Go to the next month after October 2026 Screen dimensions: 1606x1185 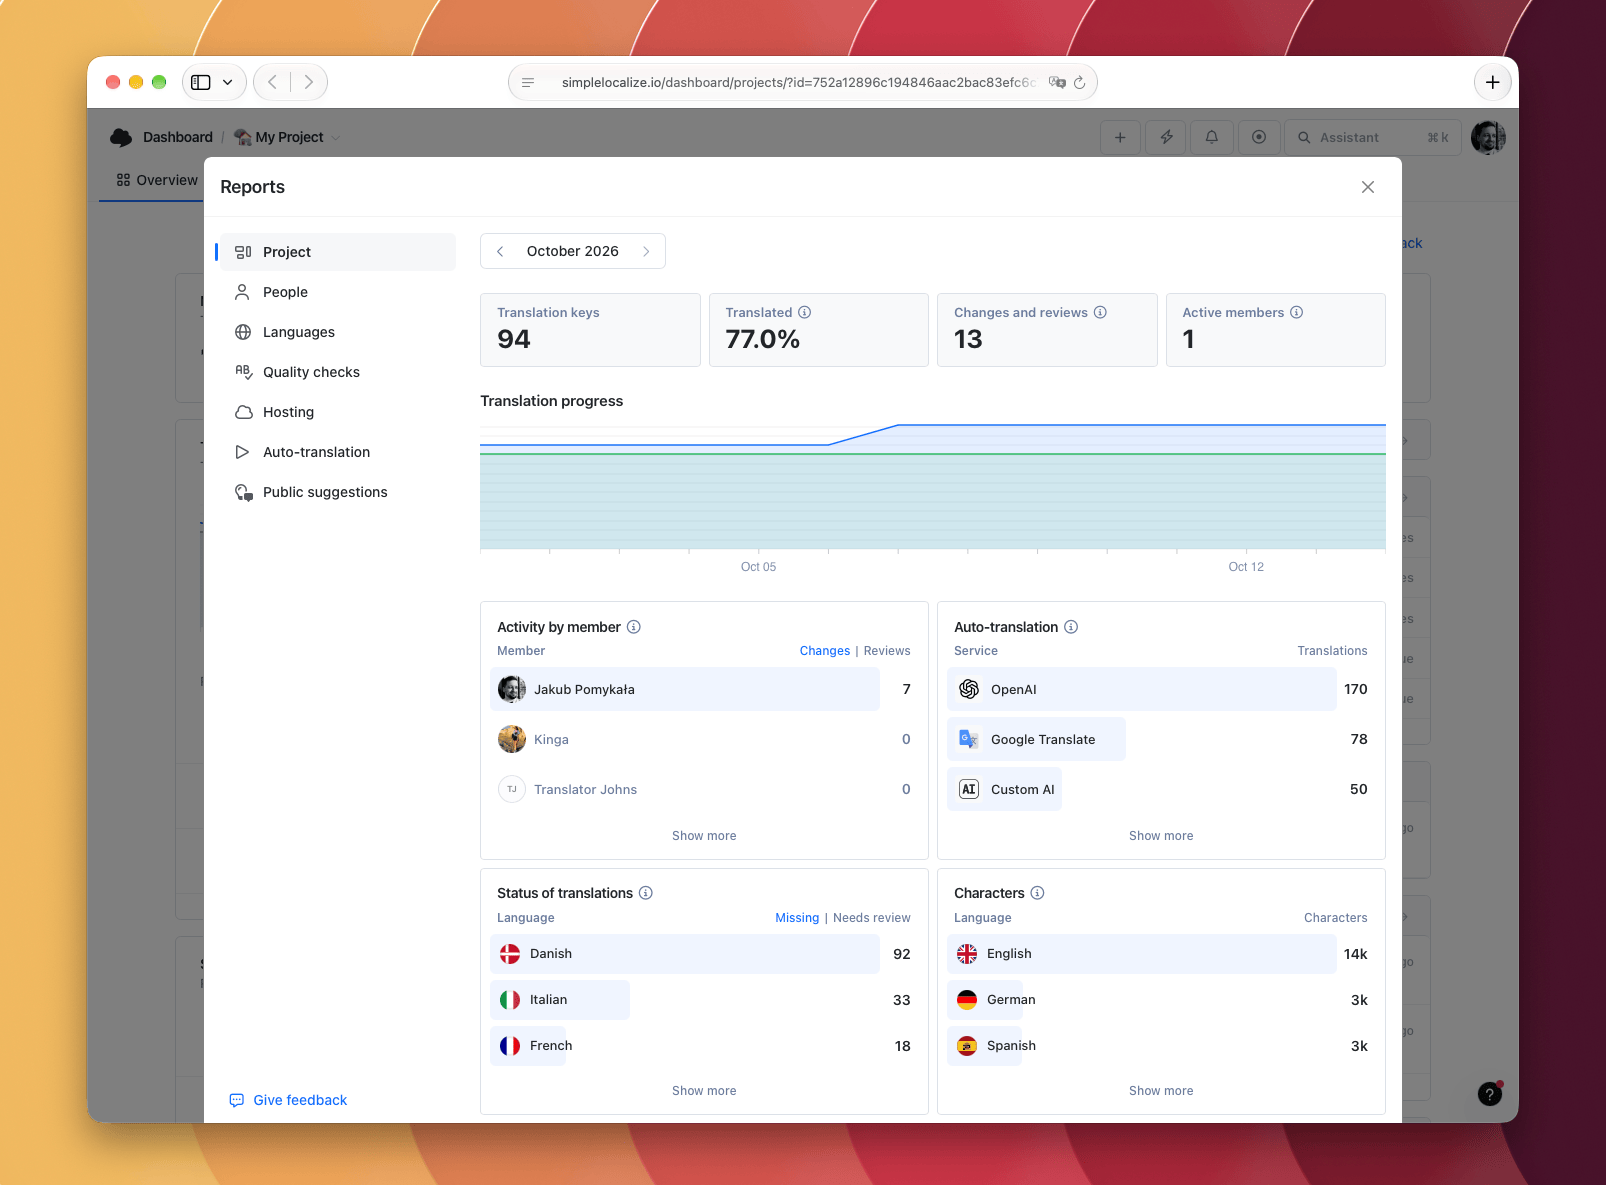coord(646,251)
